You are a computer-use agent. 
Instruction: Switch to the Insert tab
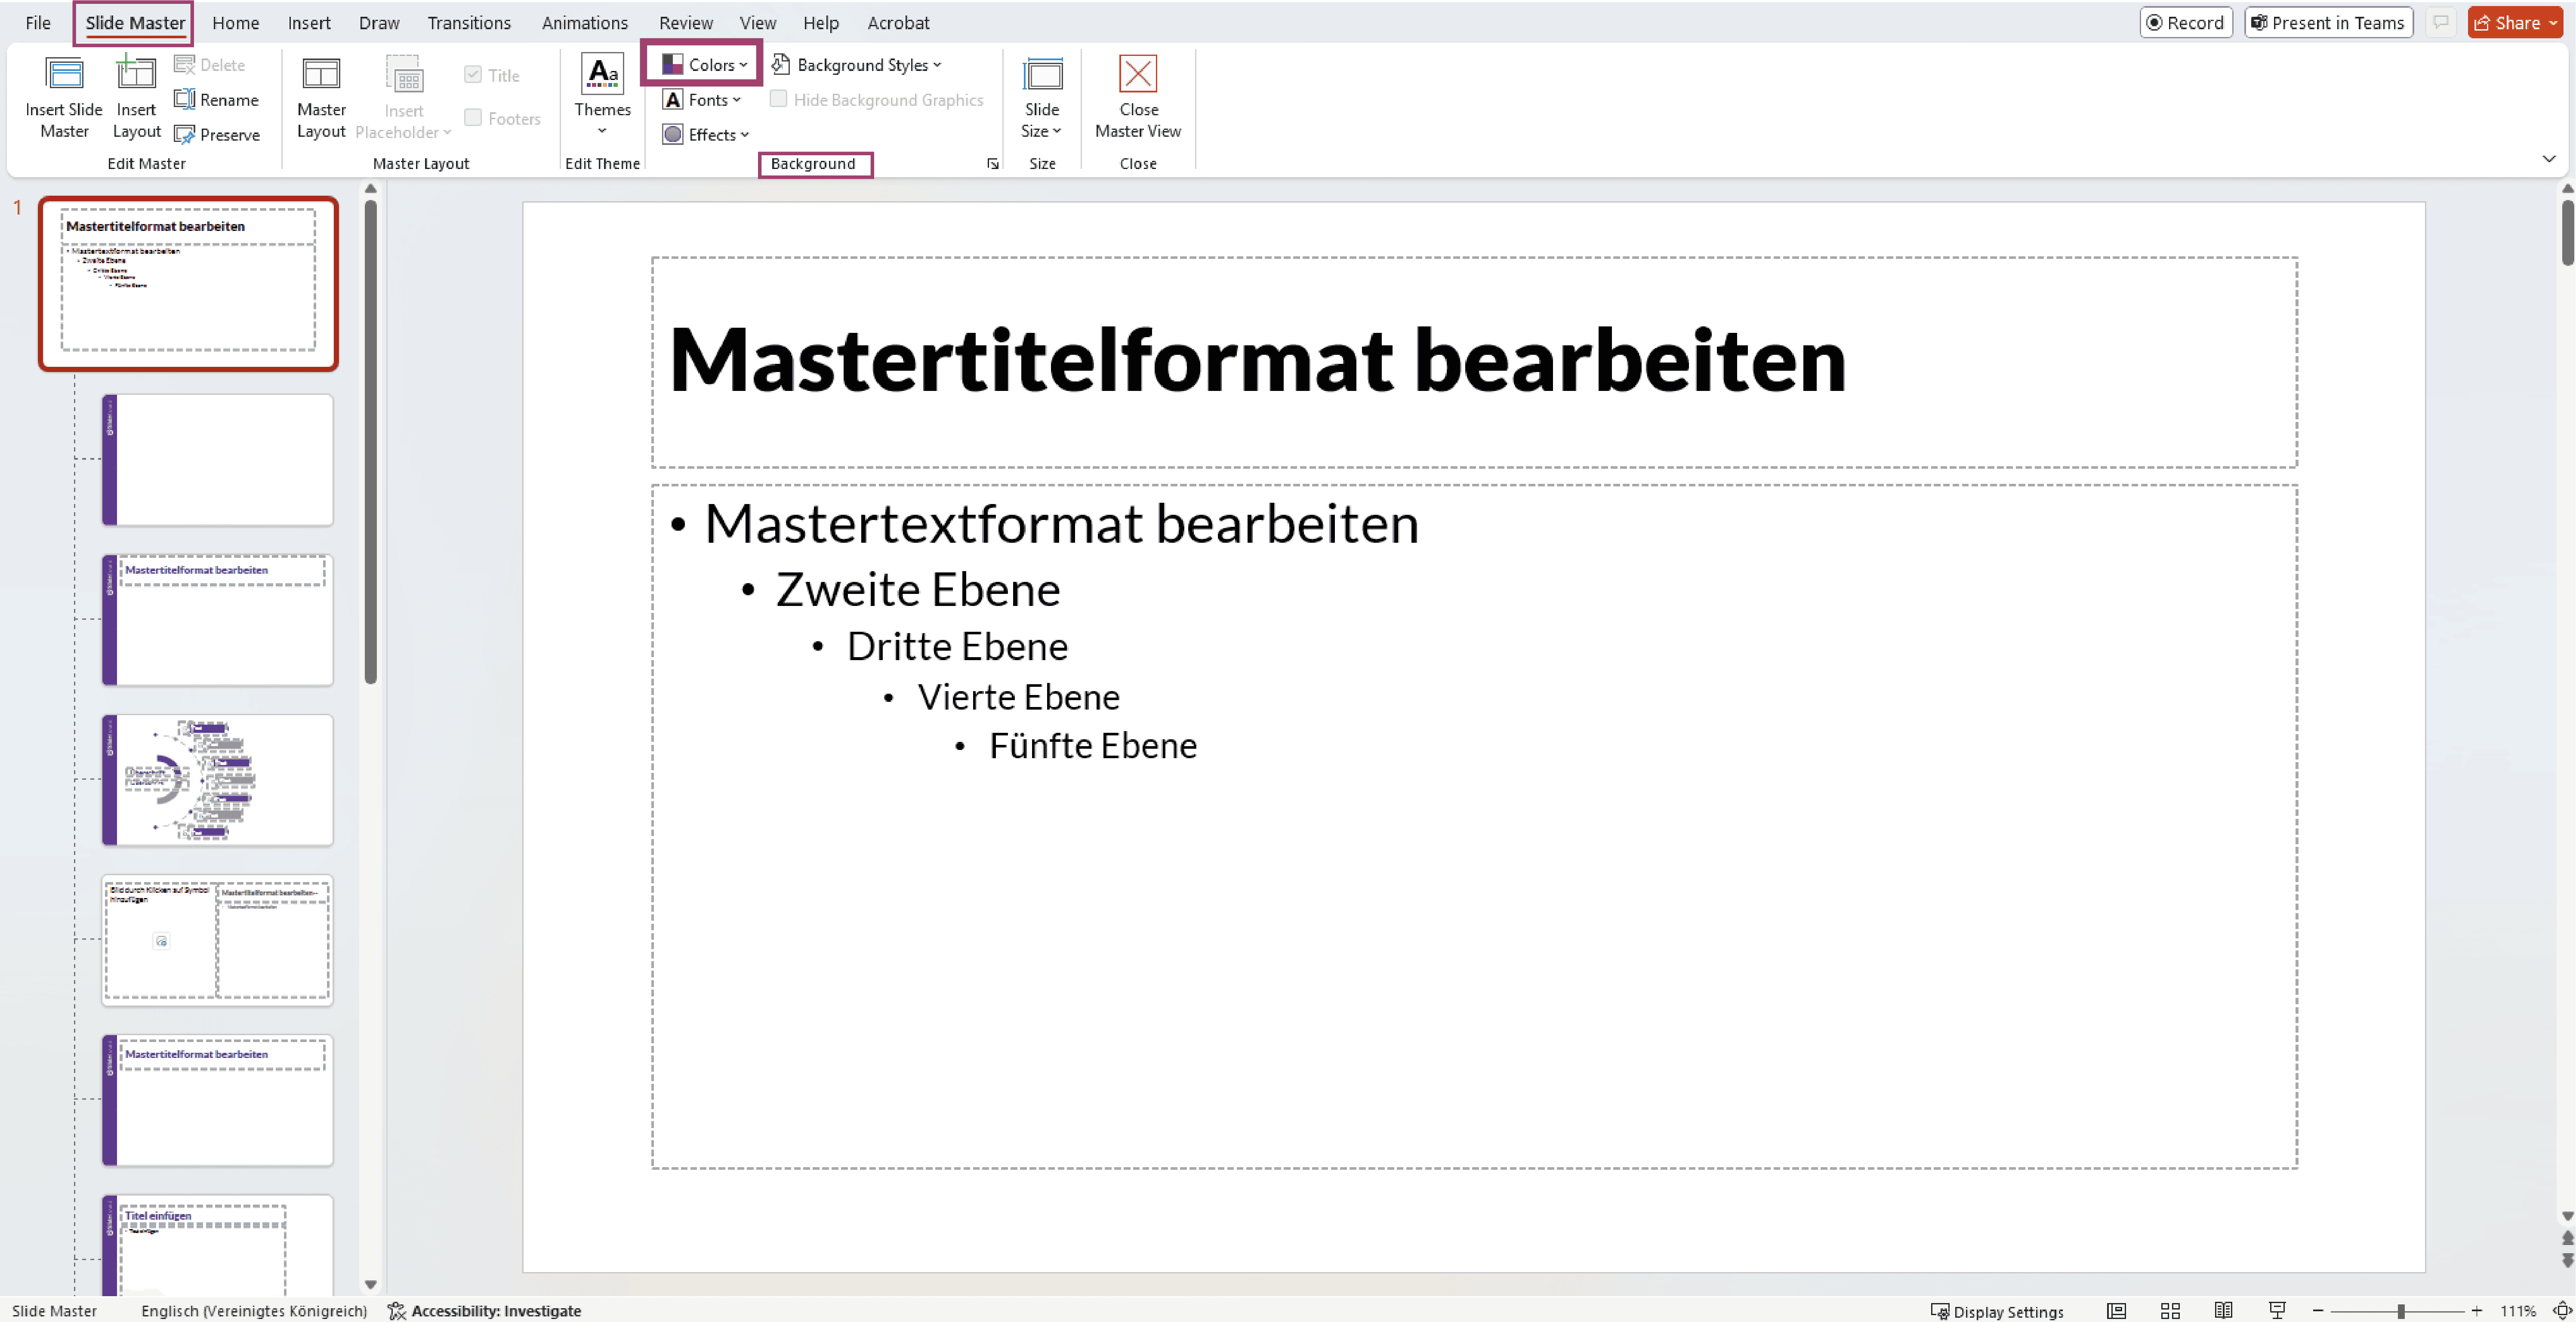point(309,23)
